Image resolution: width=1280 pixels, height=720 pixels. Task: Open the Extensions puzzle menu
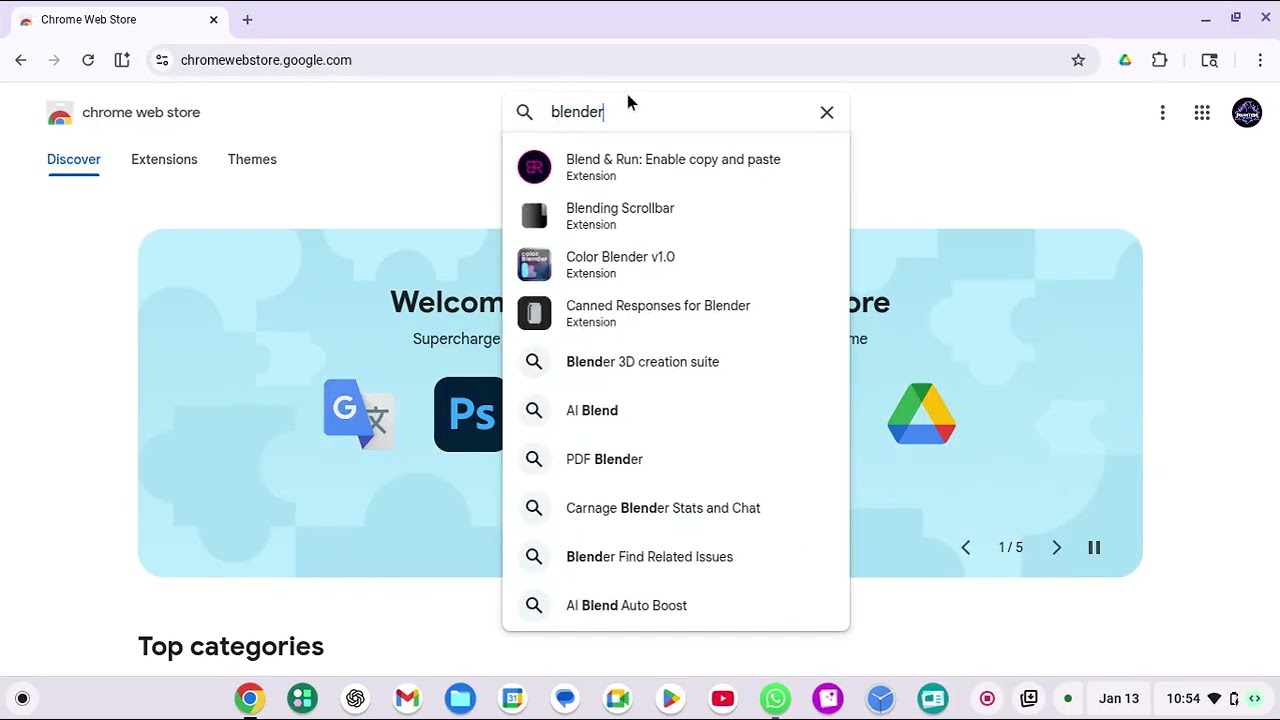[x=1160, y=60]
